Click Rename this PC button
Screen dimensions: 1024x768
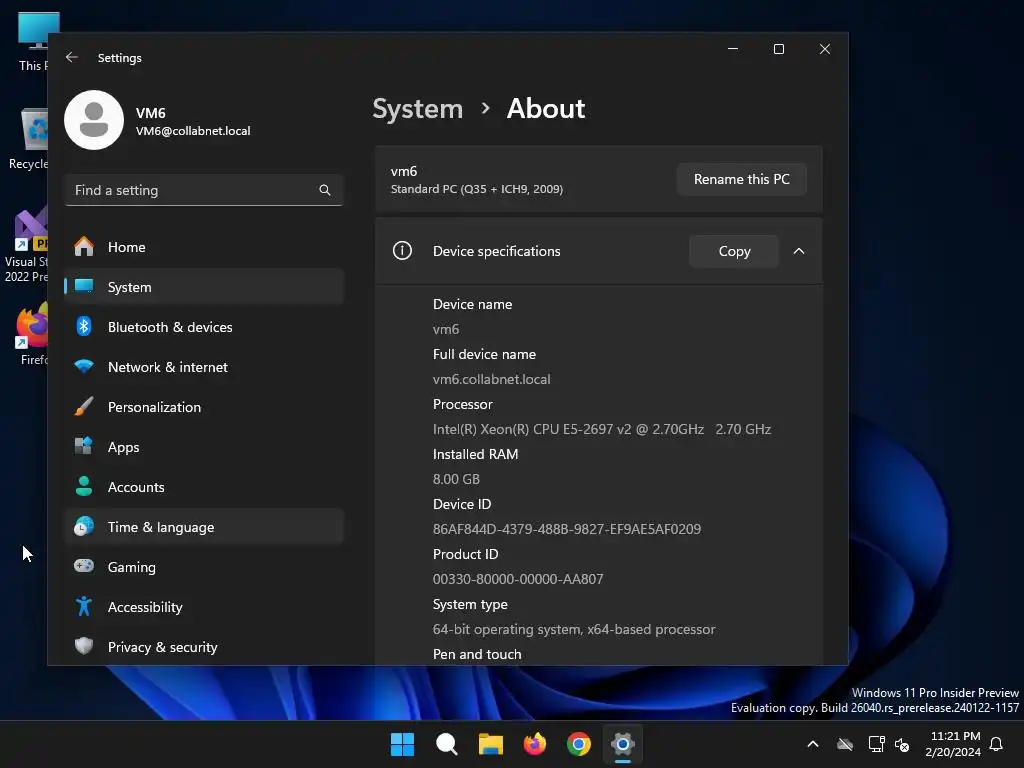point(741,179)
